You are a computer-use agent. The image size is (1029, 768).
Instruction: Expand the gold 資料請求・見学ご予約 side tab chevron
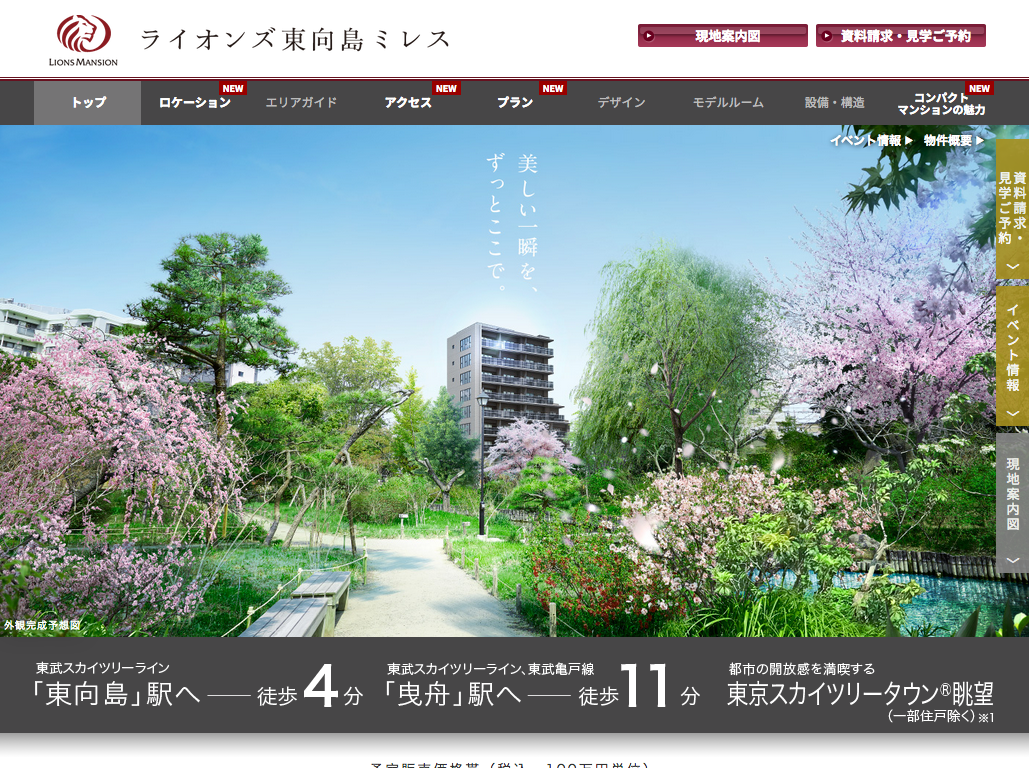1012,266
